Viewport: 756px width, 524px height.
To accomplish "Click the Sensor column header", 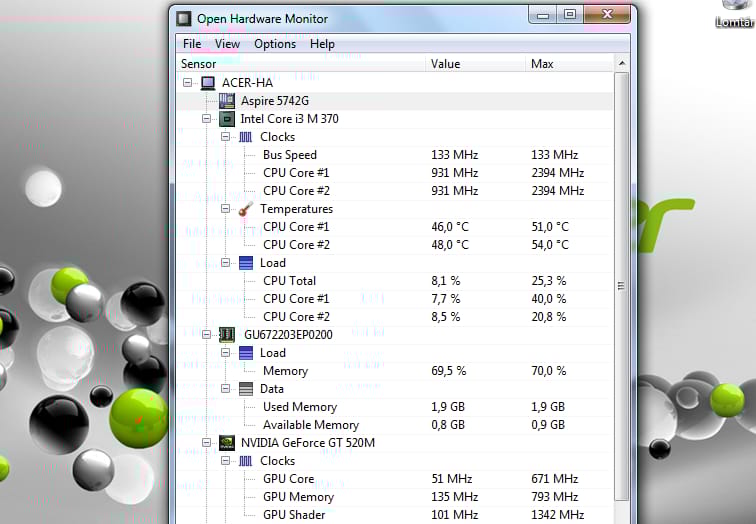I will pyautogui.click(x=302, y=64).
